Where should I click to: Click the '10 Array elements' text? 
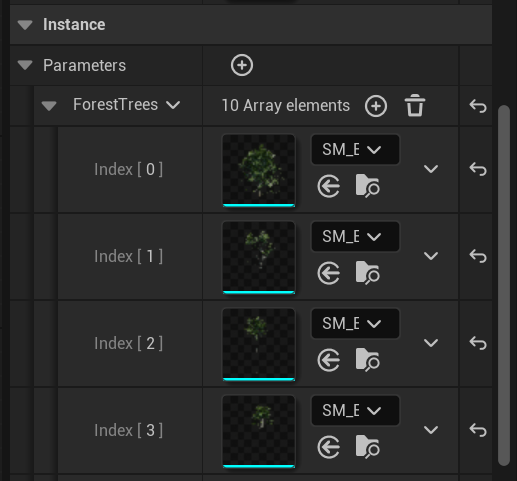(x=286, y=106)
